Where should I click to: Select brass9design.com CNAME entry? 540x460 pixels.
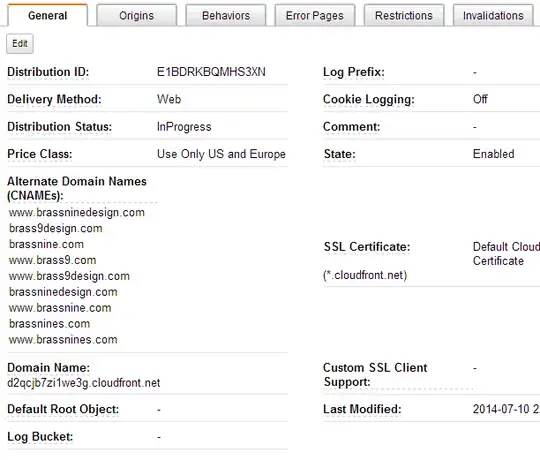56,228
